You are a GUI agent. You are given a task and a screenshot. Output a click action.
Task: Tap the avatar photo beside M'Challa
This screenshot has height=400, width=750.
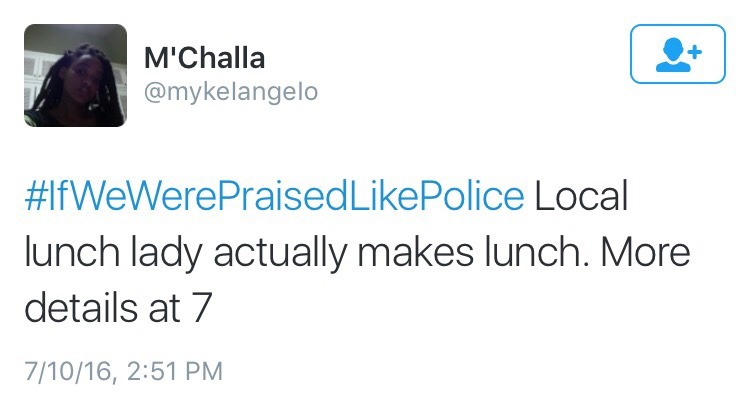pos(75,75)
